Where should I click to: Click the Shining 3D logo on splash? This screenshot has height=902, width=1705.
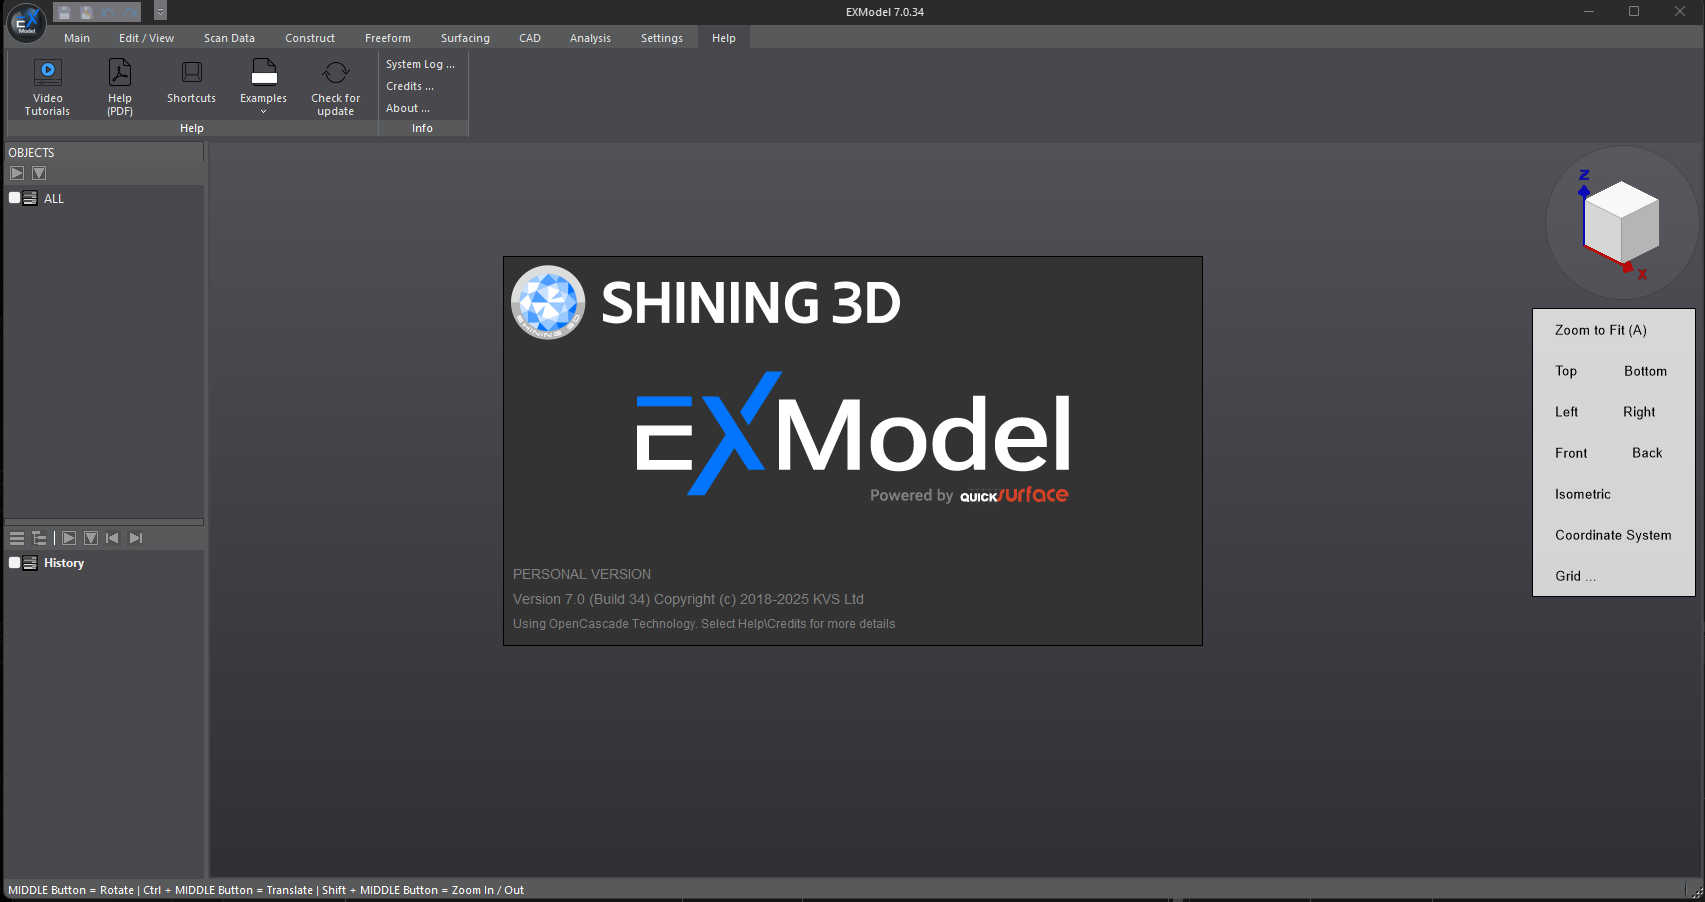coord(706,302)
